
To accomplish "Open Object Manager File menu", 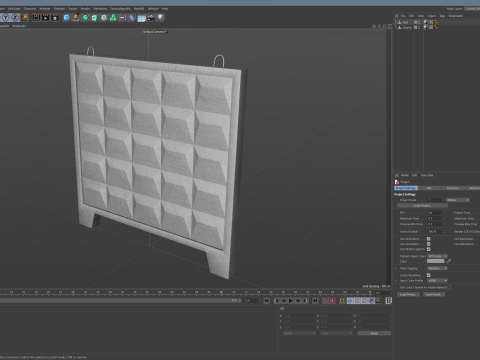I will pyautogui.click(x=403, y=16).
